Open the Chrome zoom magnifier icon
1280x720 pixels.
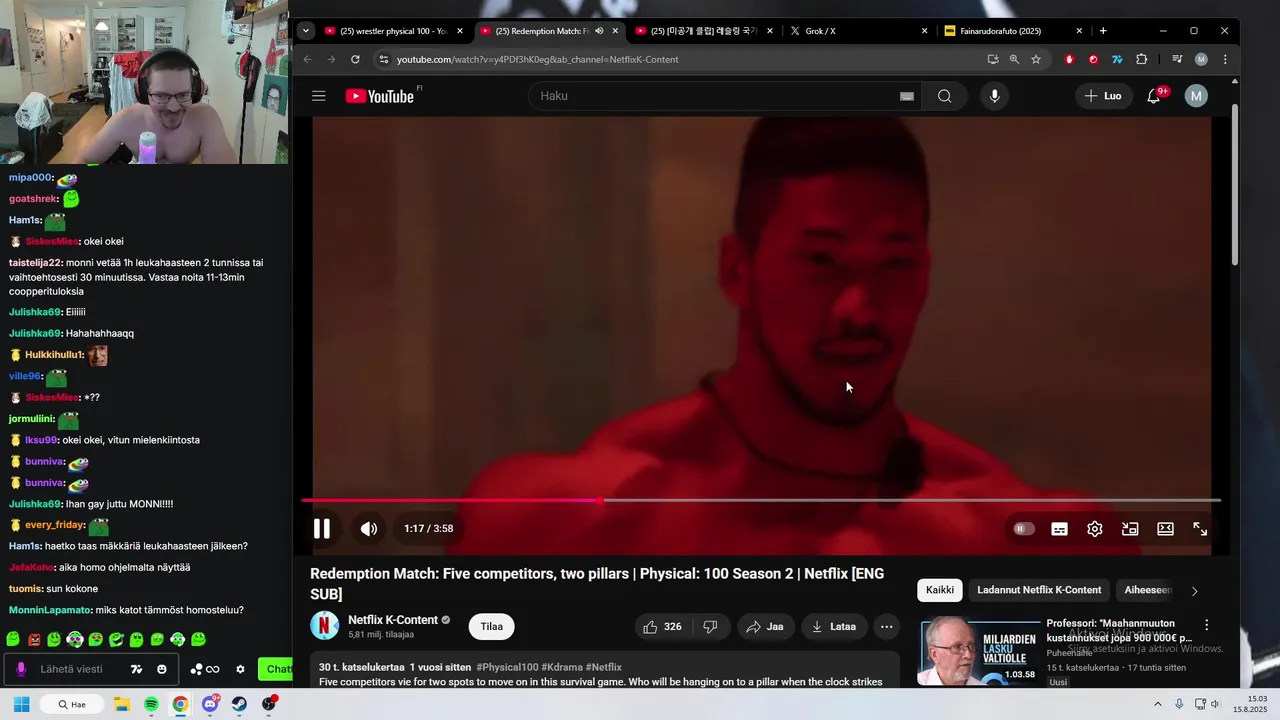1014,59
